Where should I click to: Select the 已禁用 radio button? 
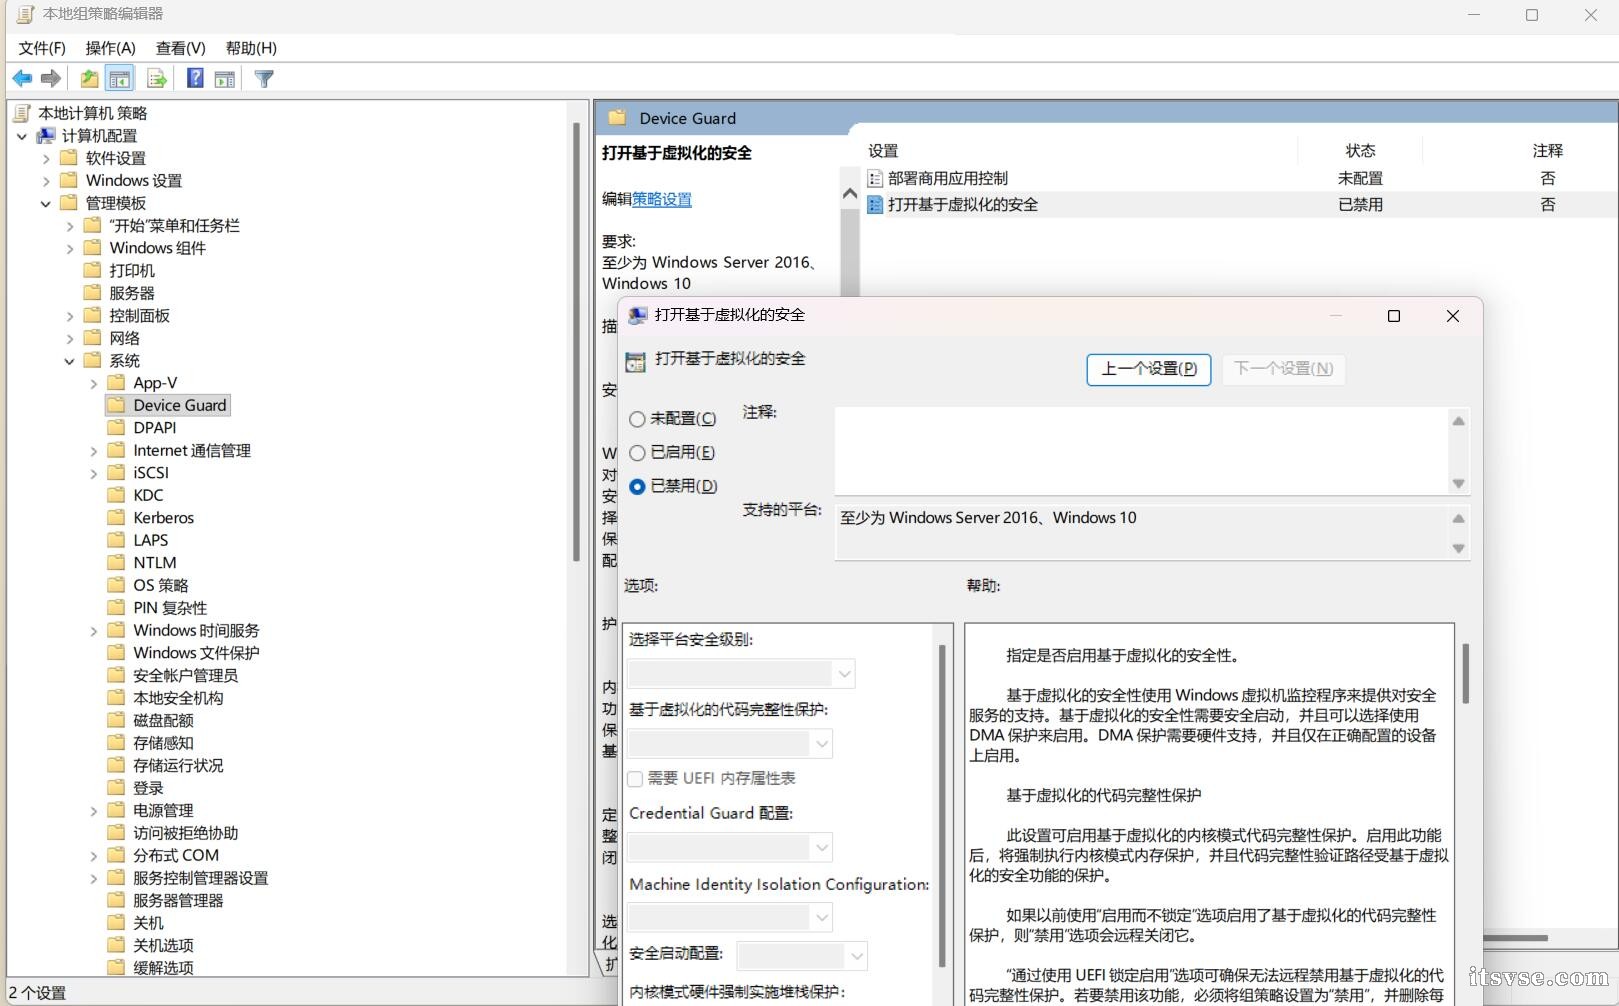click(x=637, y=486)
